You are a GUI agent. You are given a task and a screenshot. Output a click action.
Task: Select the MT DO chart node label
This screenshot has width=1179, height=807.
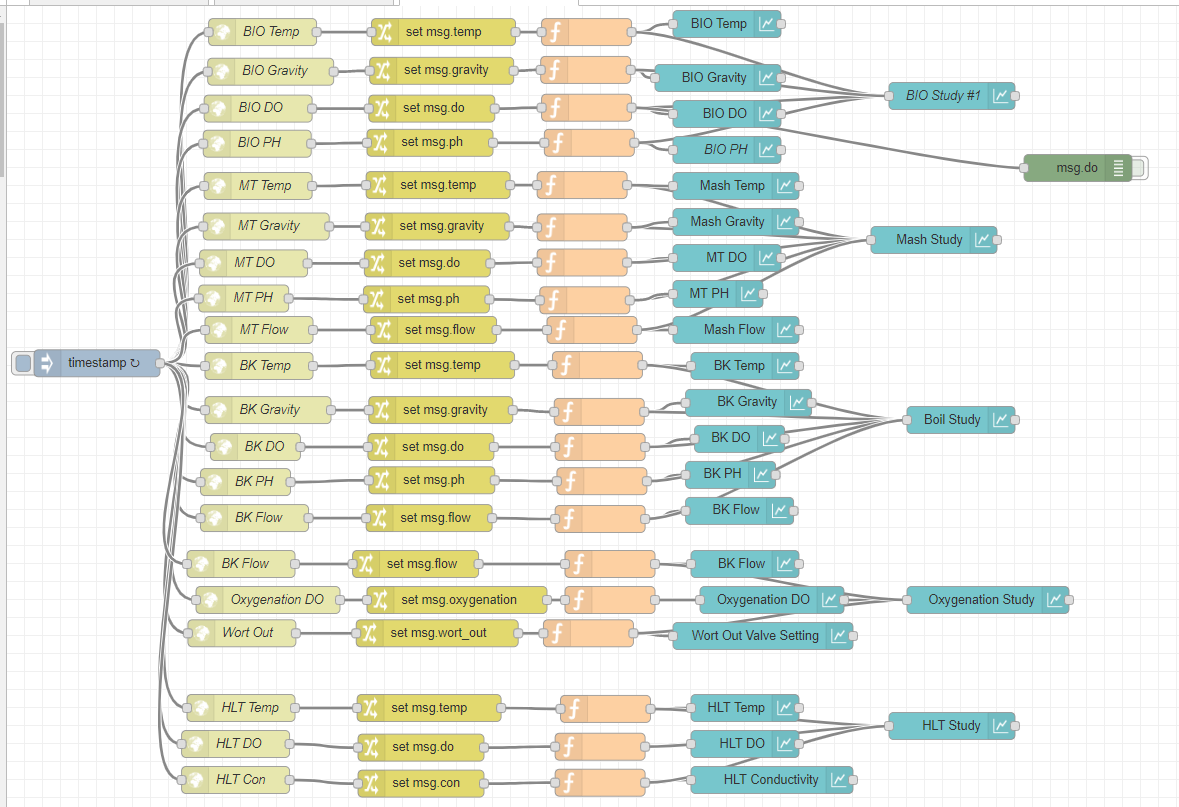(726, 257)
